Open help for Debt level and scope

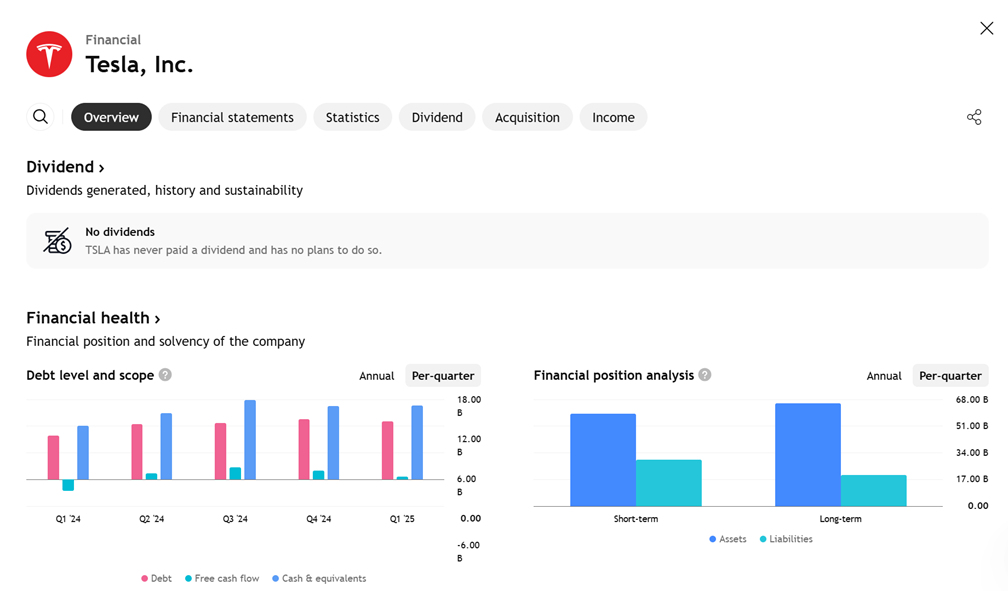(165, 375)
